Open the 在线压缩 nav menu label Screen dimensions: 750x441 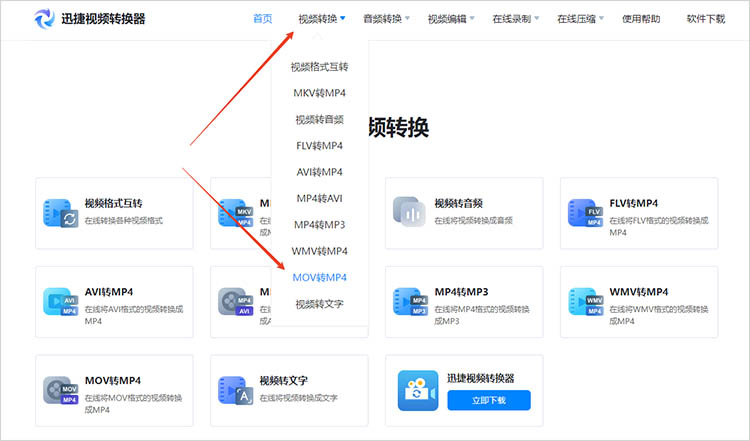pyautogui.click(x=576, y=19)
